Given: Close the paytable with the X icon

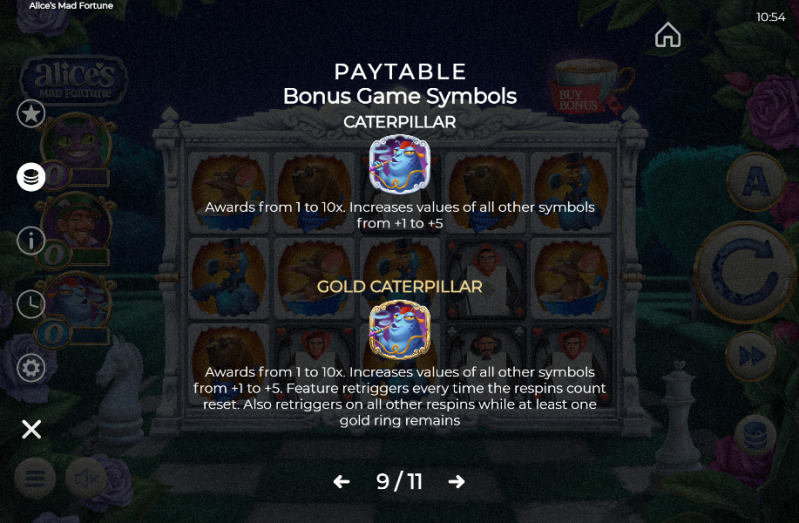Looking at the screenshot, I should [x=32, y=429].
